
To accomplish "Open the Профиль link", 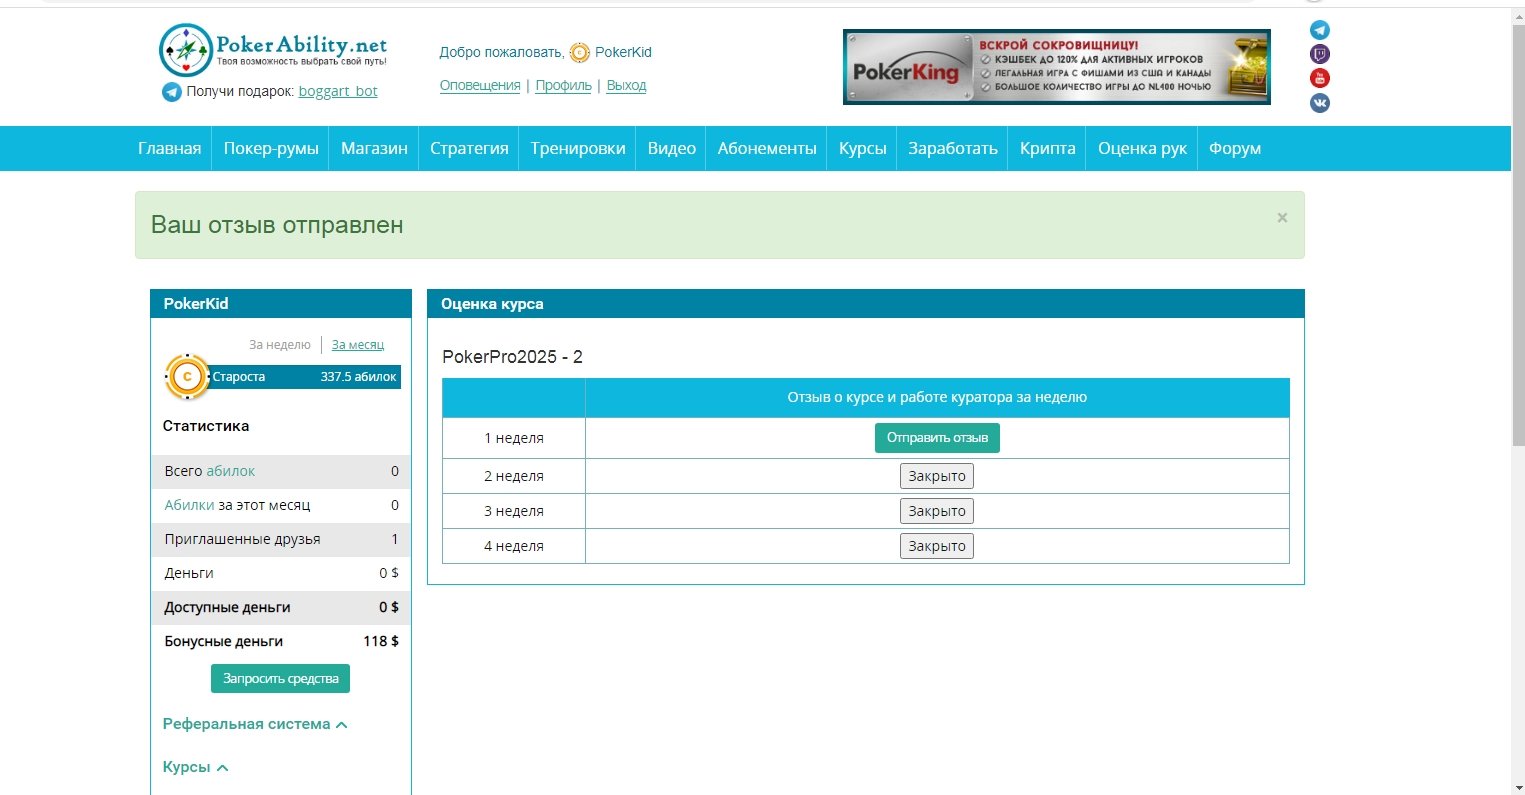I will (564, 86).
